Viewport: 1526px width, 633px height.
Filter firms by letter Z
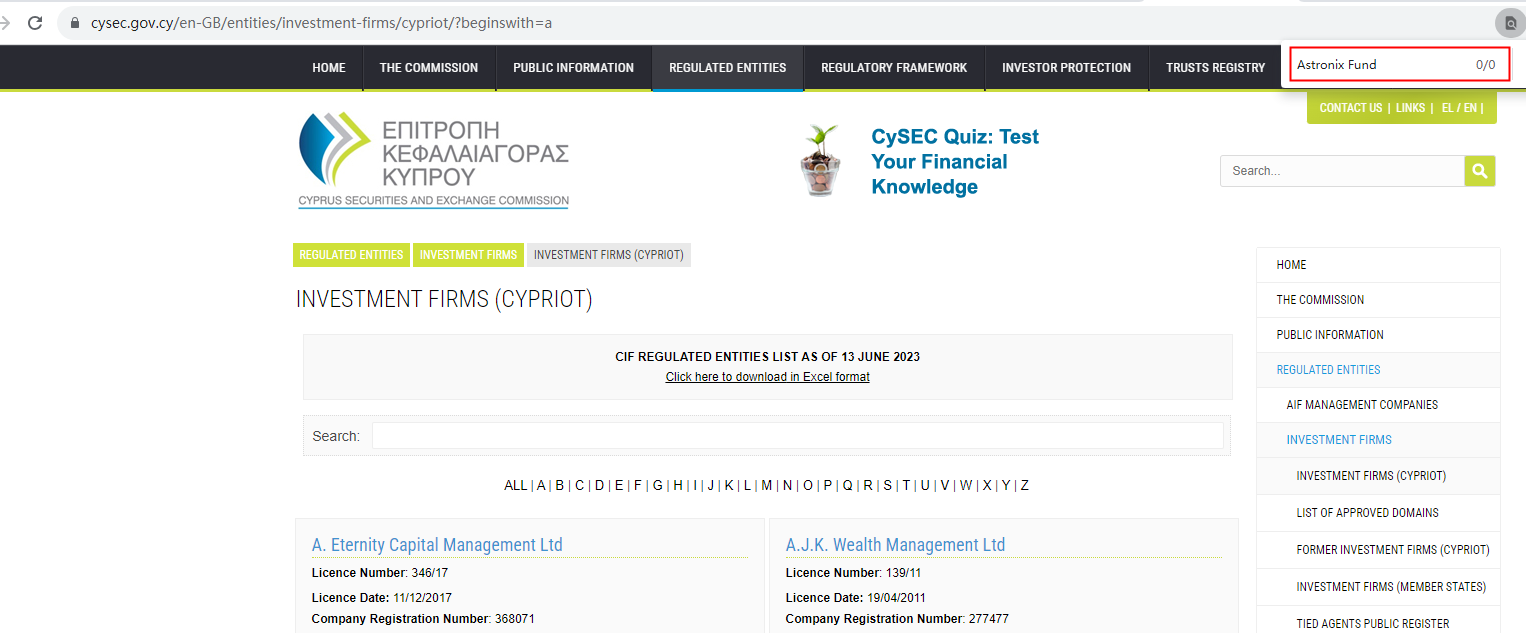1025,485
